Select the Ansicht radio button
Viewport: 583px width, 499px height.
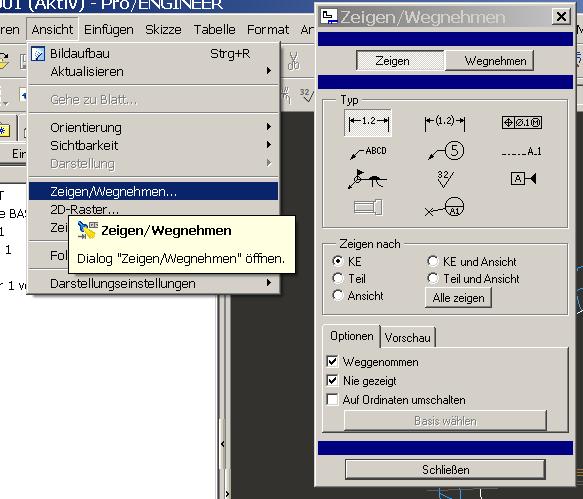338,295
